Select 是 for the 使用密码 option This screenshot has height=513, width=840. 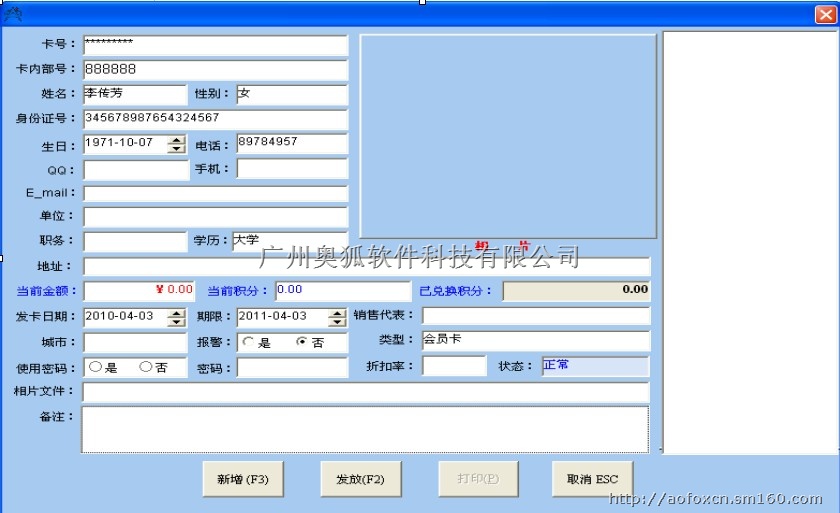point(95,367)
